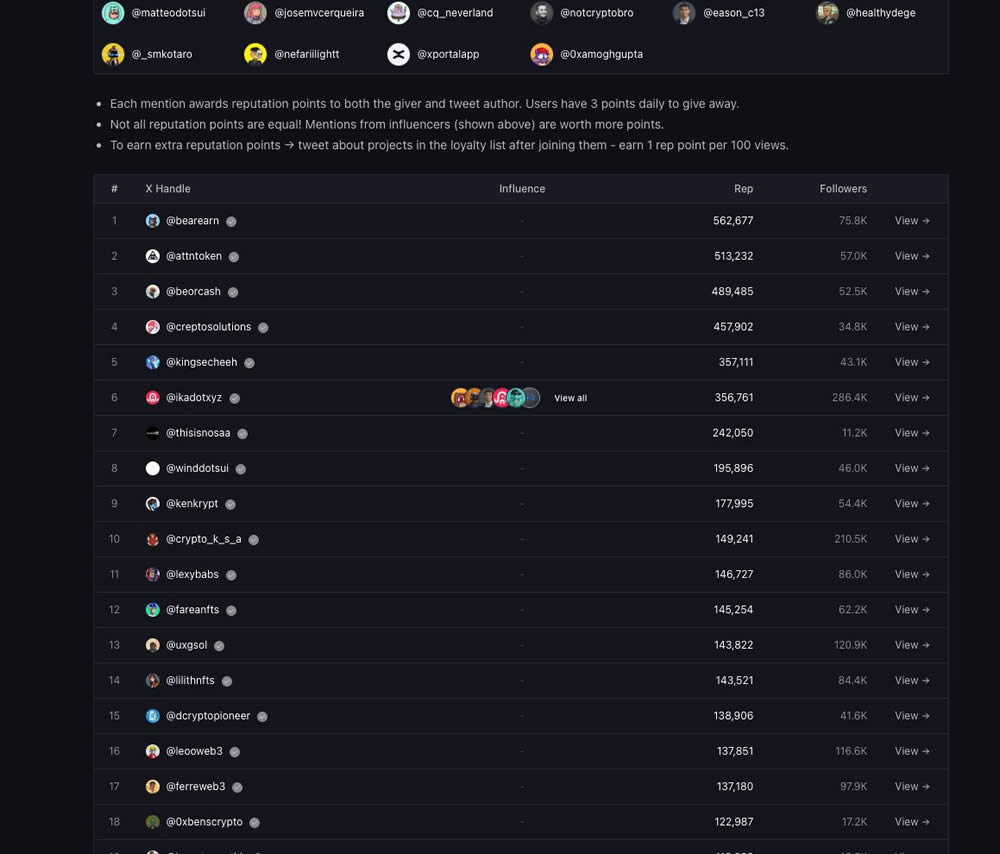Select the @thisisnosaa handle in the table

(198, 433)
